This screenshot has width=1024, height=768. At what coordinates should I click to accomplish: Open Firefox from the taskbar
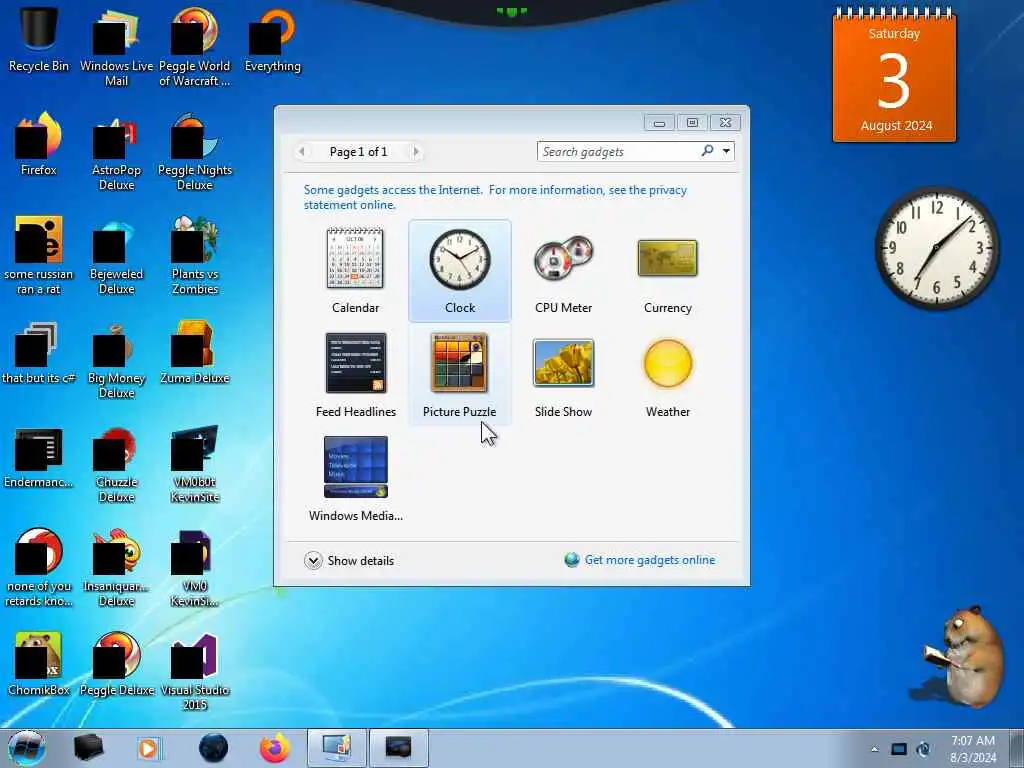click(x=275, y=748)
